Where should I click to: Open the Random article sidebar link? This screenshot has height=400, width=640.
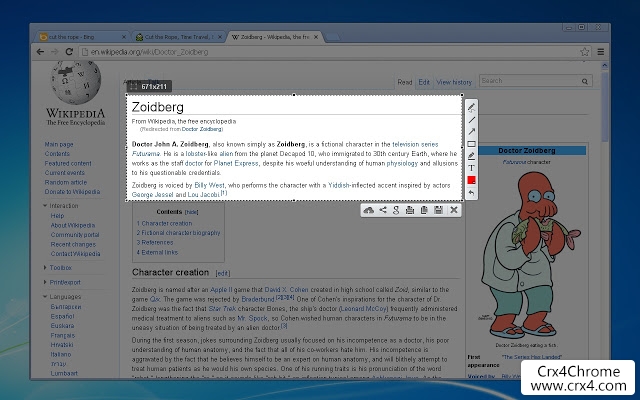click(65, 182)
